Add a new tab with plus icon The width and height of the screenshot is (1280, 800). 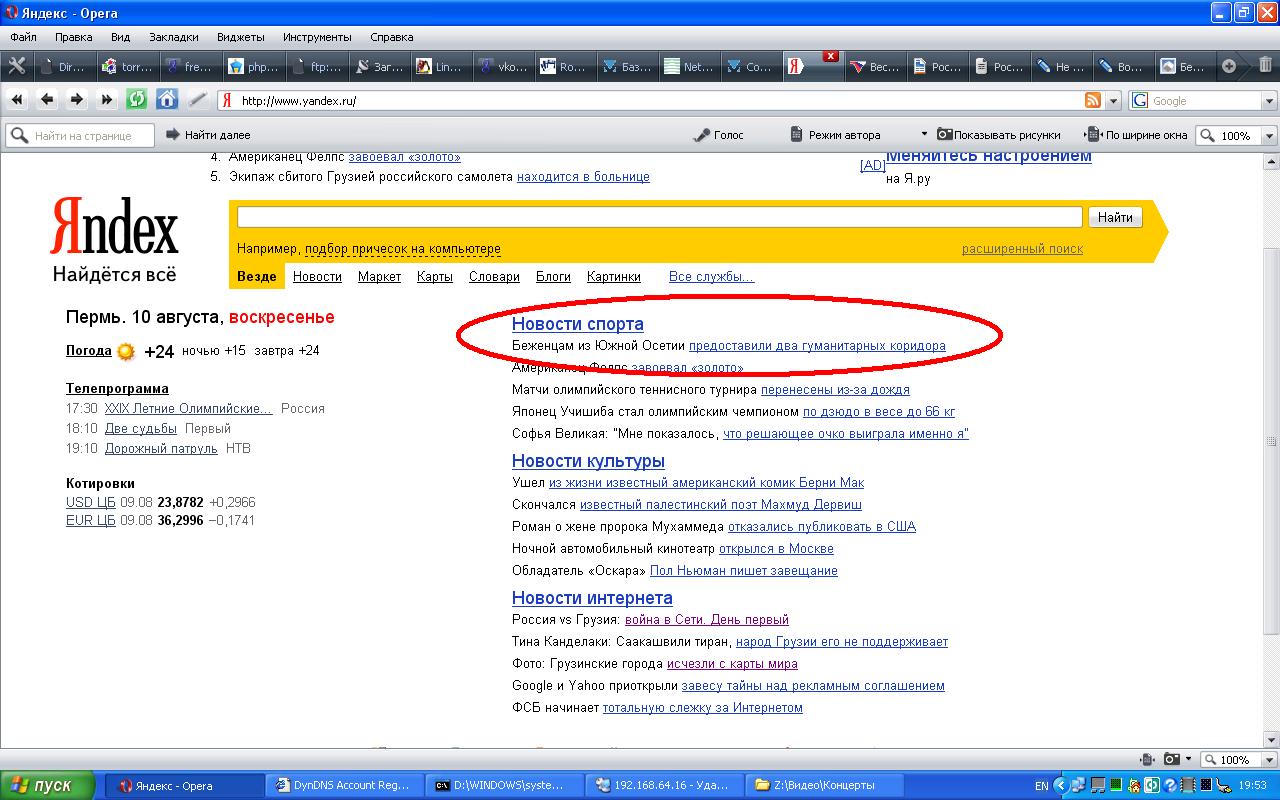1229,66
